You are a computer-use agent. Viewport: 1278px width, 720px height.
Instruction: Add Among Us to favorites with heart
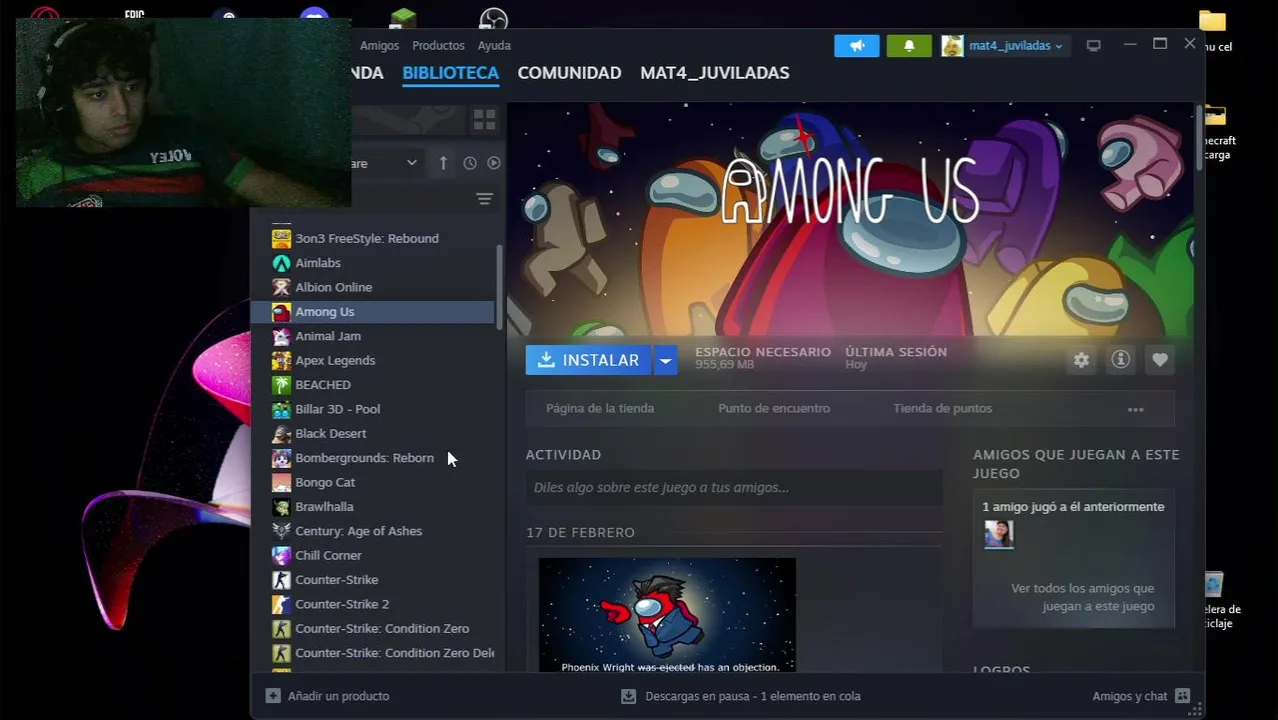coord(1159,360)
